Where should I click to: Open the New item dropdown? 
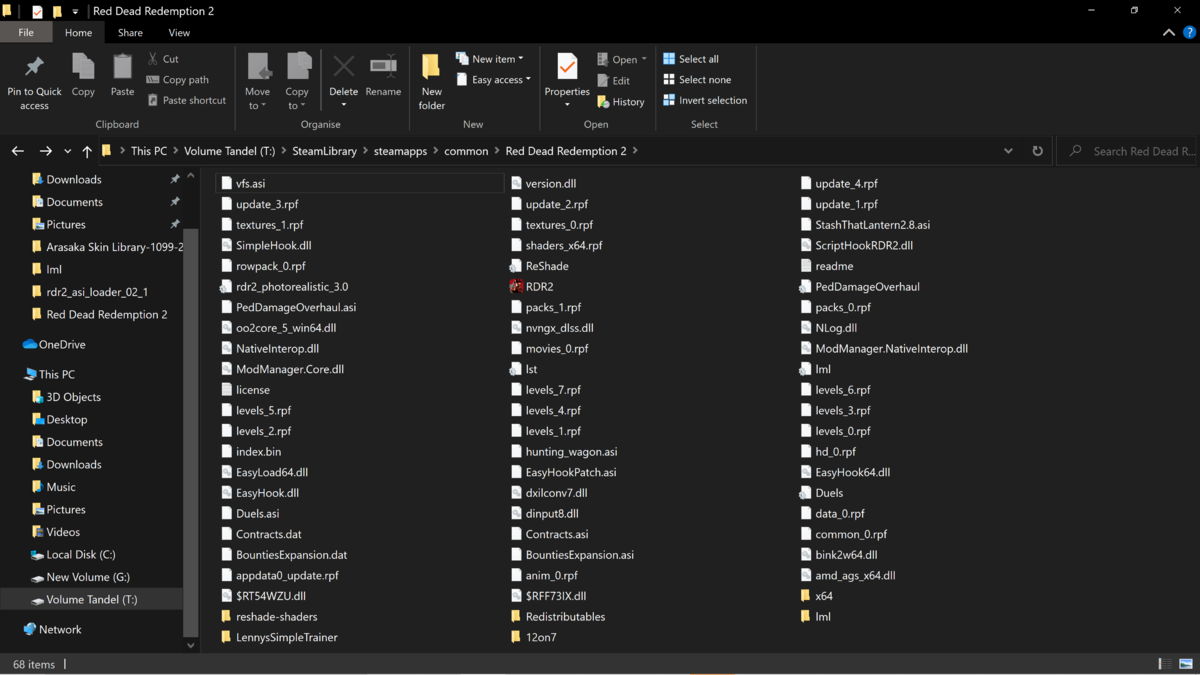pos(490,59)
